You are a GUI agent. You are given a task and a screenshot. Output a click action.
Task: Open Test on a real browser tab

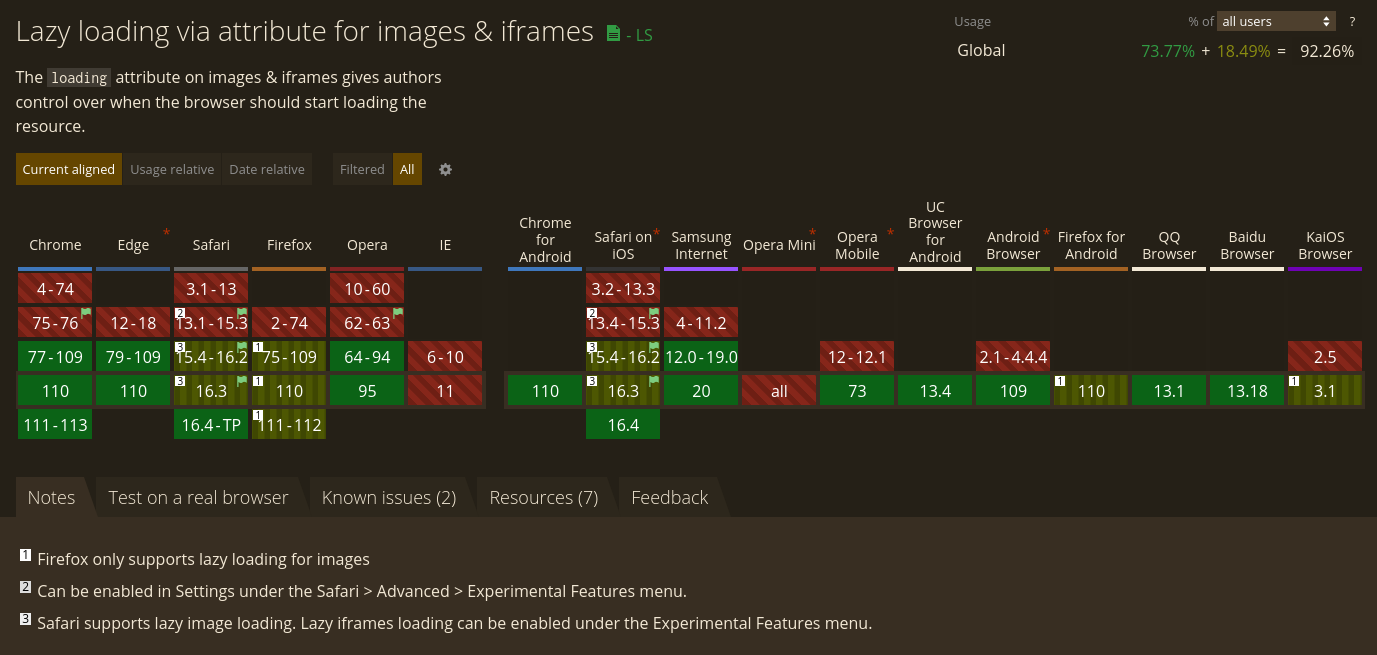point(198,497)
